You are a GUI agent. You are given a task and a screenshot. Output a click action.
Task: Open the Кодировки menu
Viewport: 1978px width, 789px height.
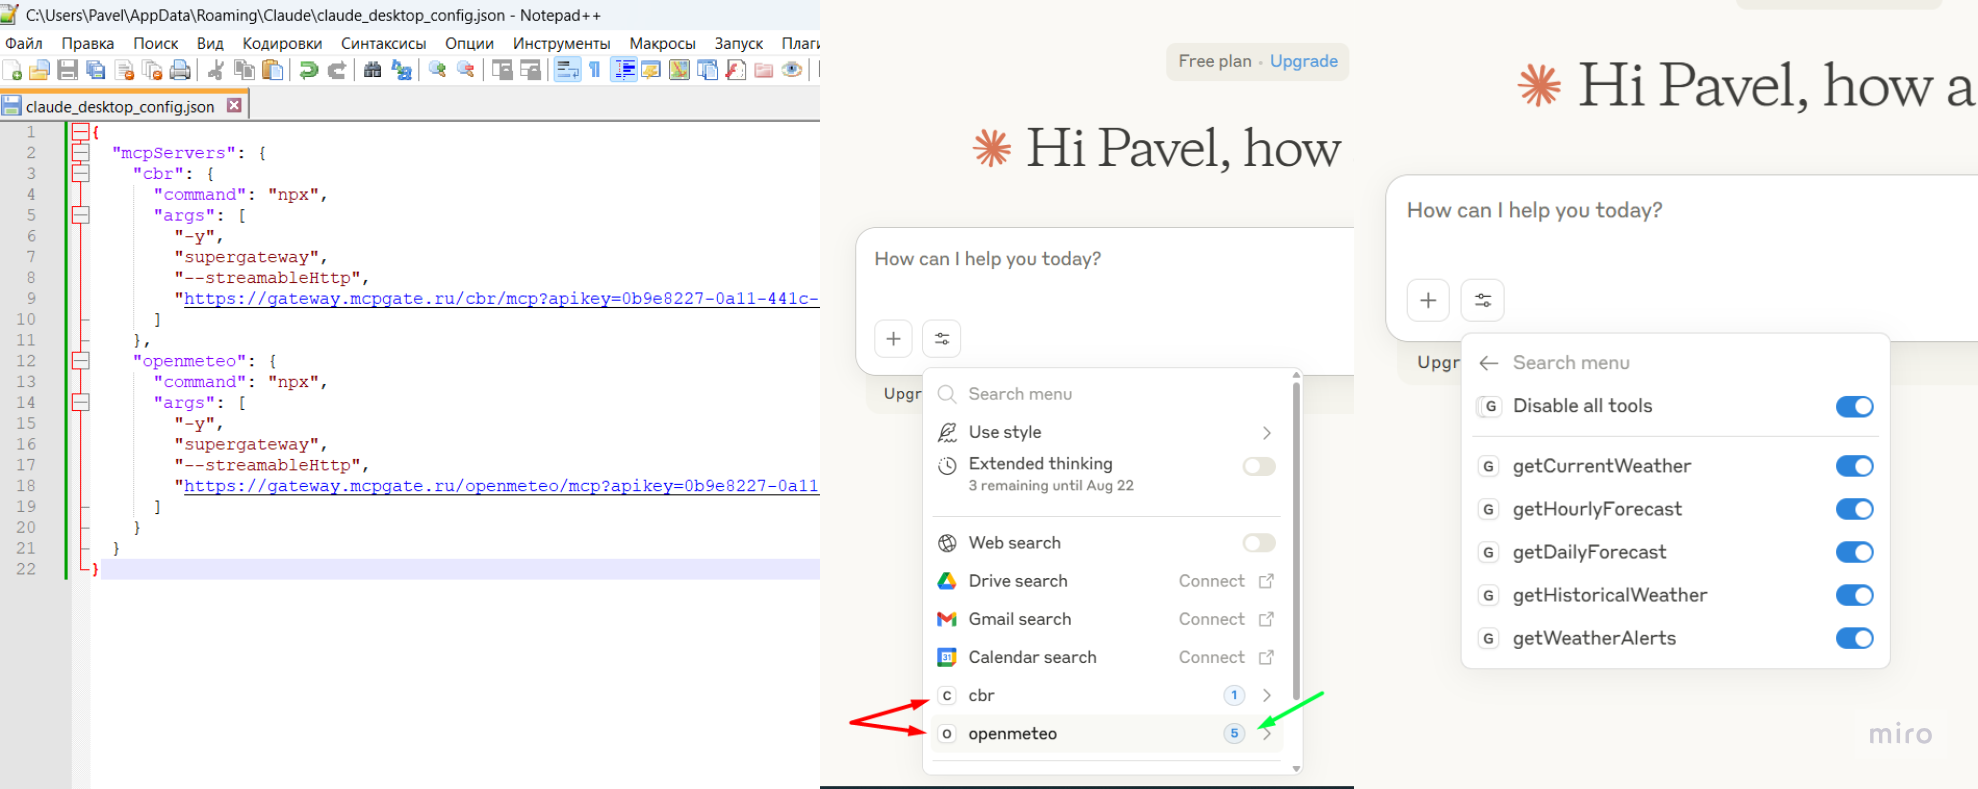point(282,44)
